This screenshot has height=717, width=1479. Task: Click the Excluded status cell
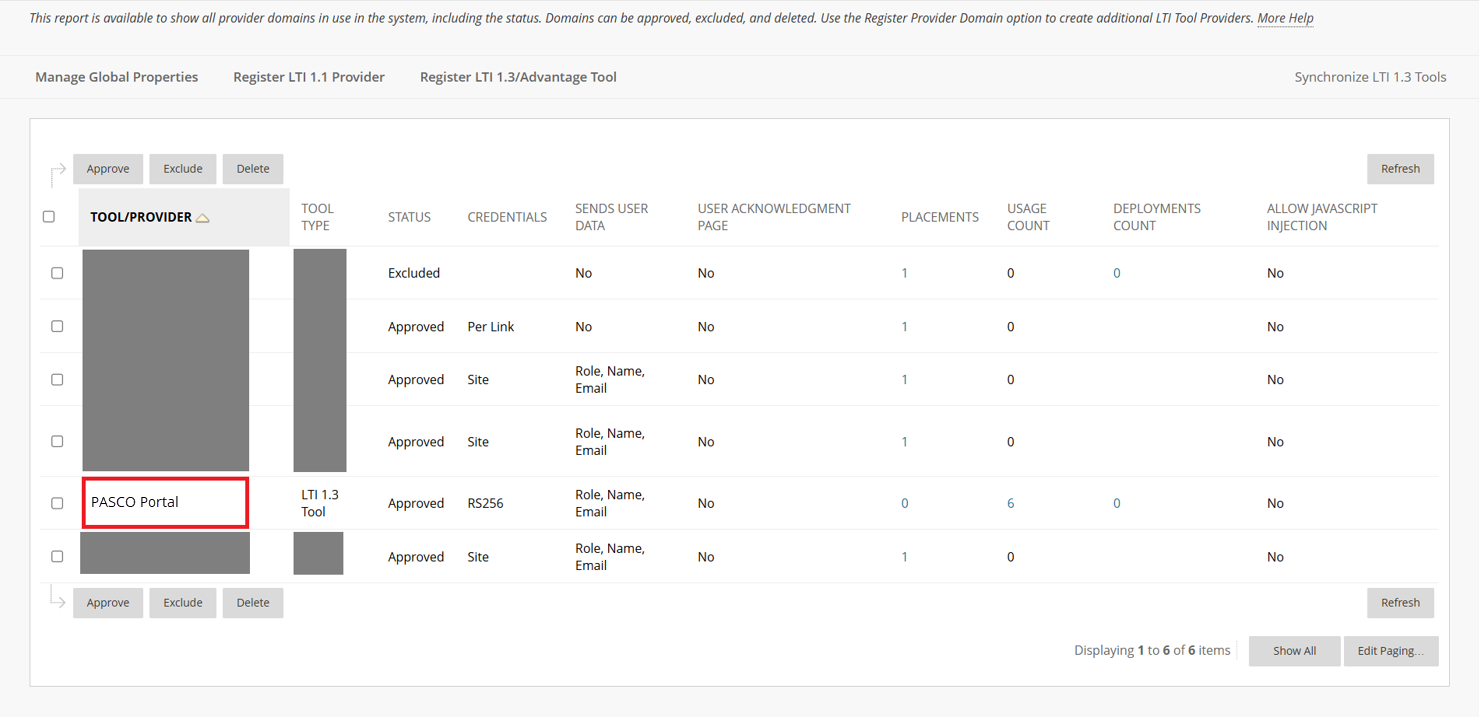tap(414, 273)
